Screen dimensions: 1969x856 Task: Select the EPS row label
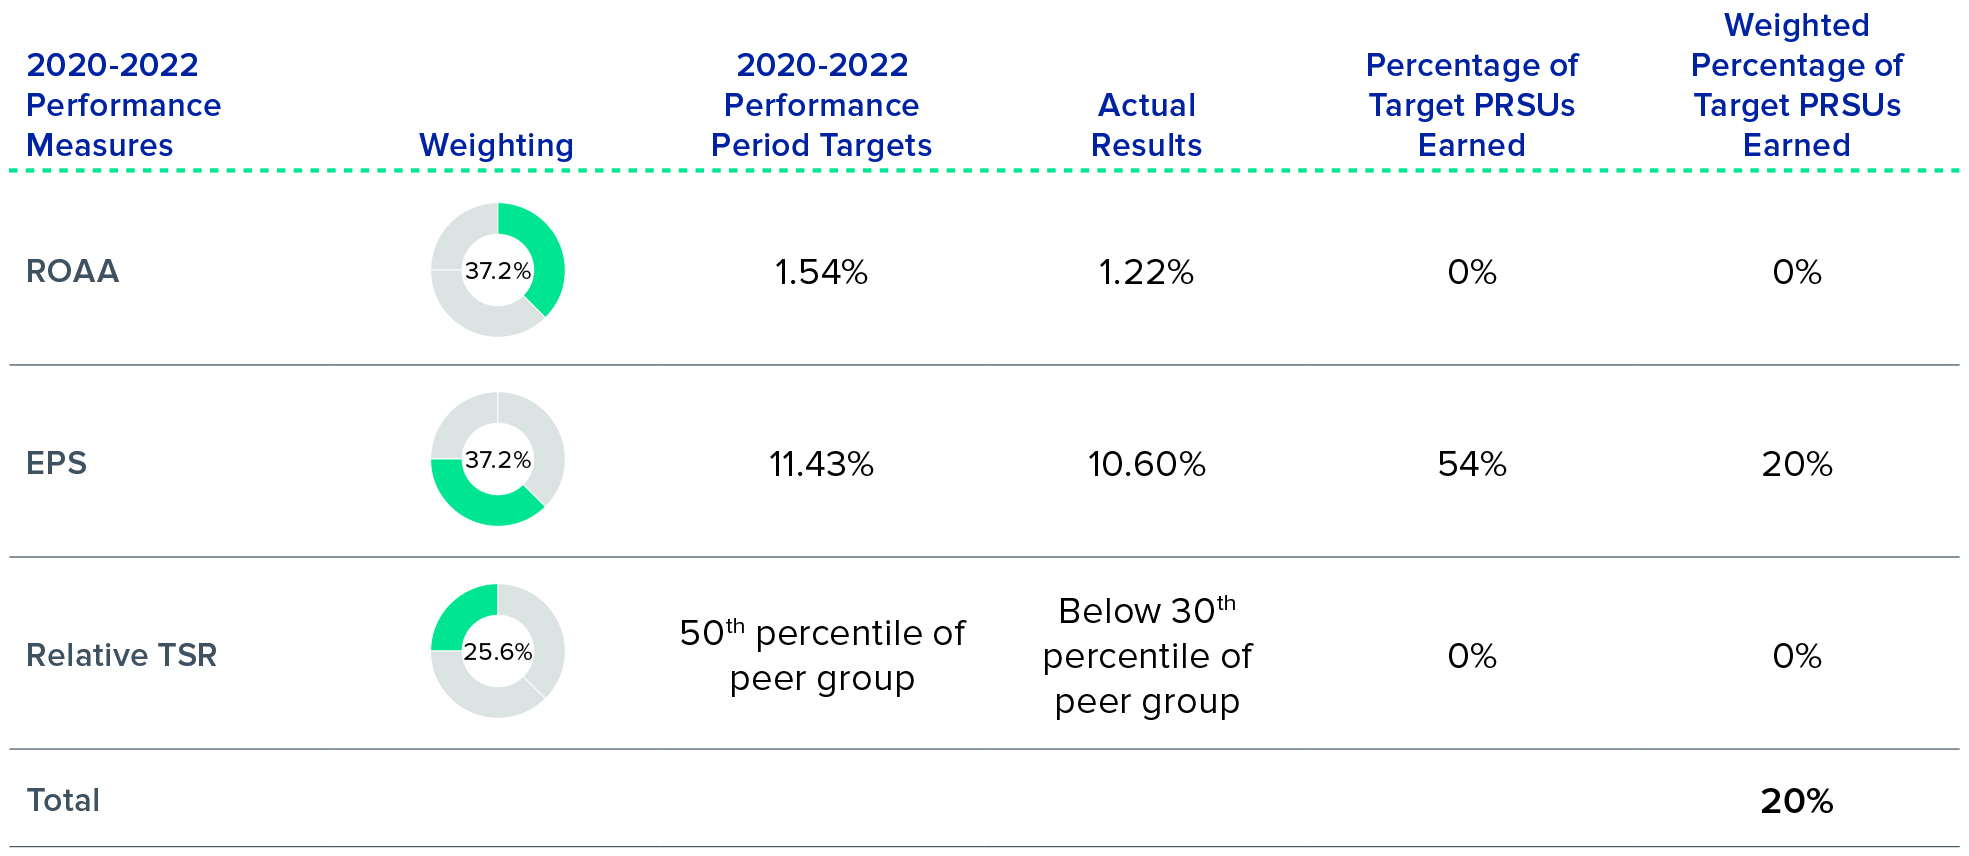pos(56,463)
